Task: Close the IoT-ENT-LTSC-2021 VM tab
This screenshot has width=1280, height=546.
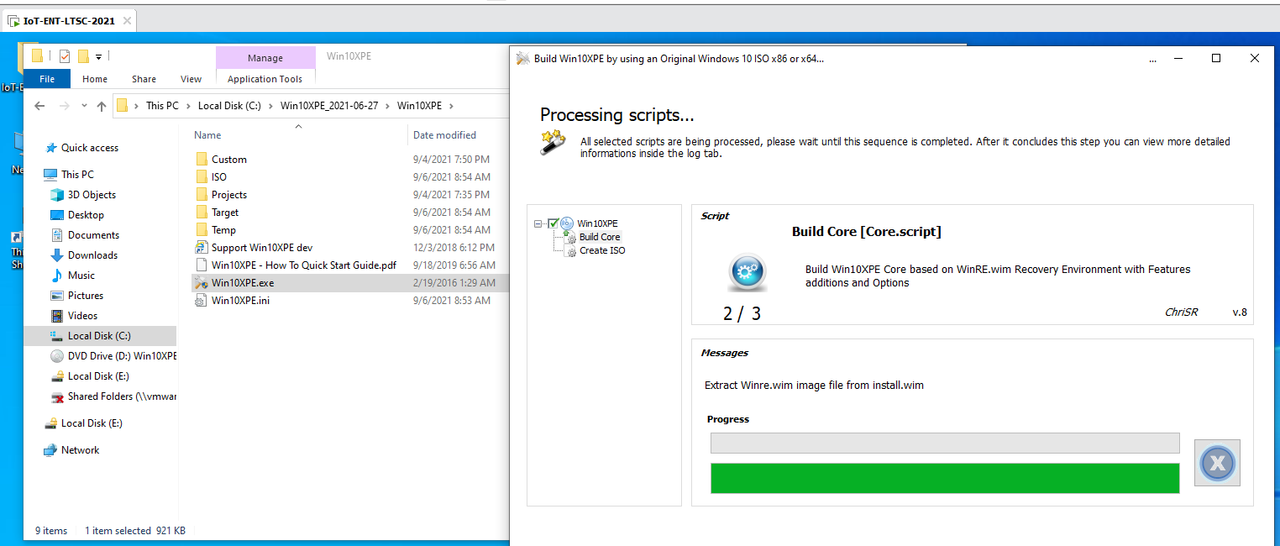Action: (x=125, y=20)
